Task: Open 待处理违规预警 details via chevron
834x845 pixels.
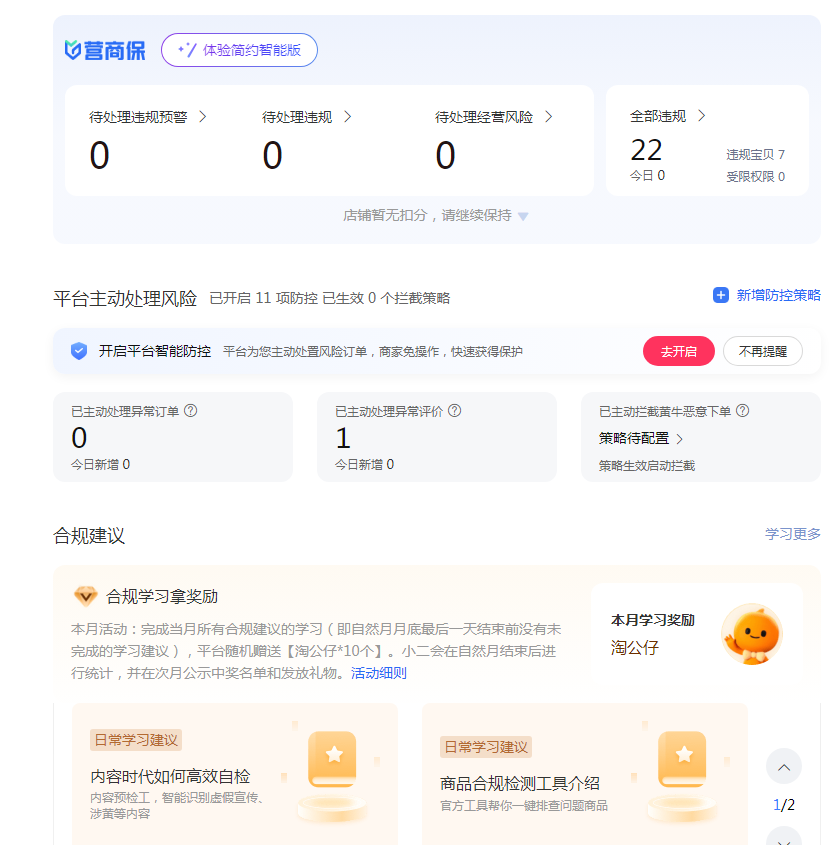Action: [x=203, y=117]
